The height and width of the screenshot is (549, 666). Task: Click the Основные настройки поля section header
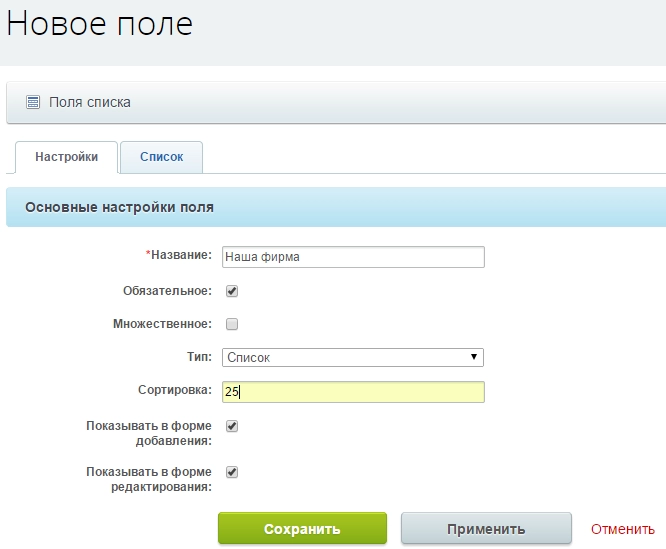[x=119, y=208]
